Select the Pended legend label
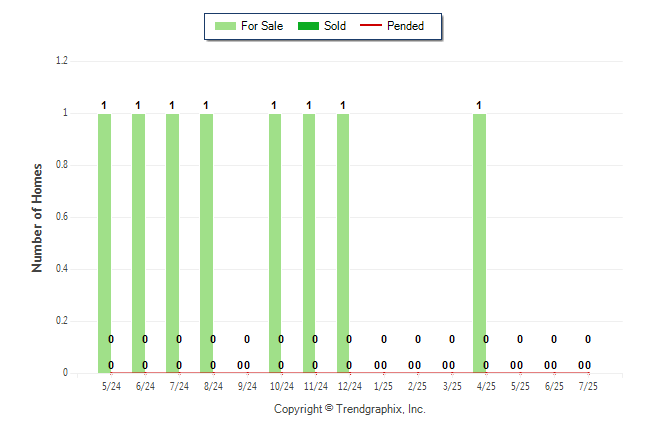The height and width of the screenshot is (434, 646). (x=405, y=26)
